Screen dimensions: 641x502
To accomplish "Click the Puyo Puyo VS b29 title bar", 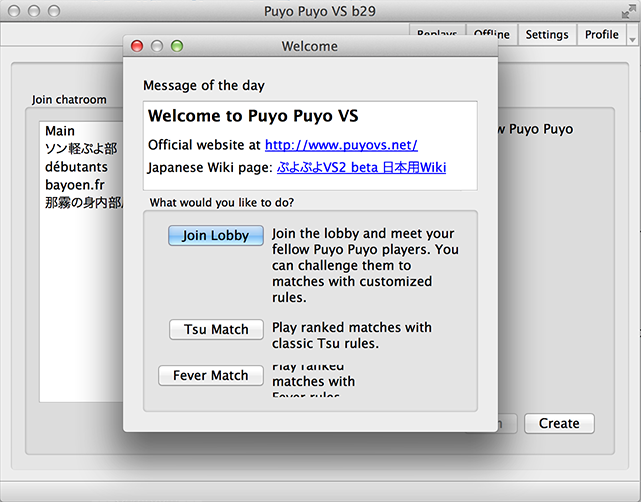I will (x=320, y=10).
